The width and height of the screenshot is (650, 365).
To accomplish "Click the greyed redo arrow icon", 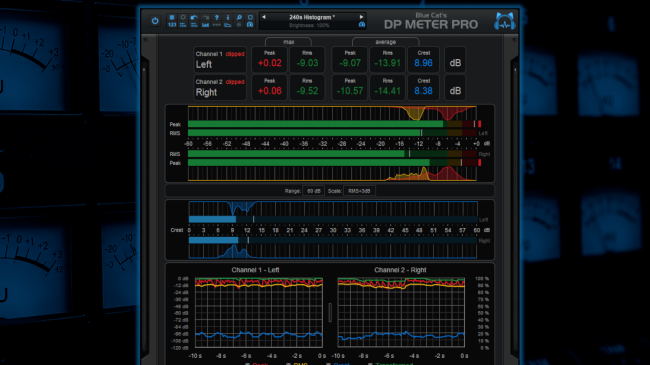I will pyautogui.click(x=205, y=17).
